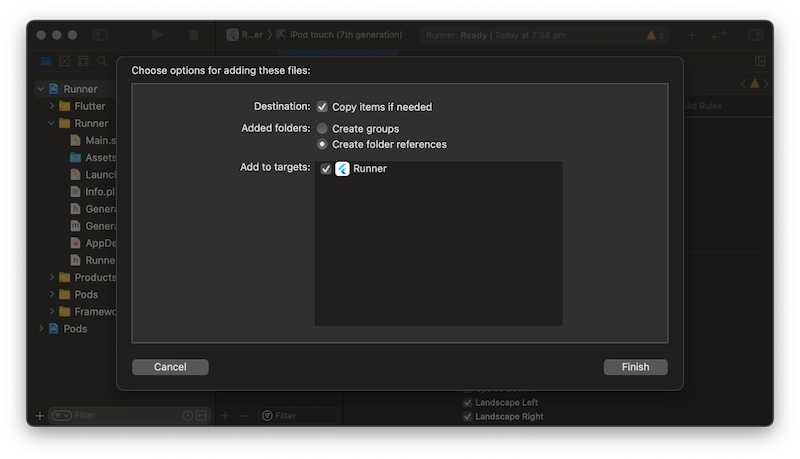
Task: Collapse the top-level Runner project
Action: pyautogui.click(x=41, y=89)
